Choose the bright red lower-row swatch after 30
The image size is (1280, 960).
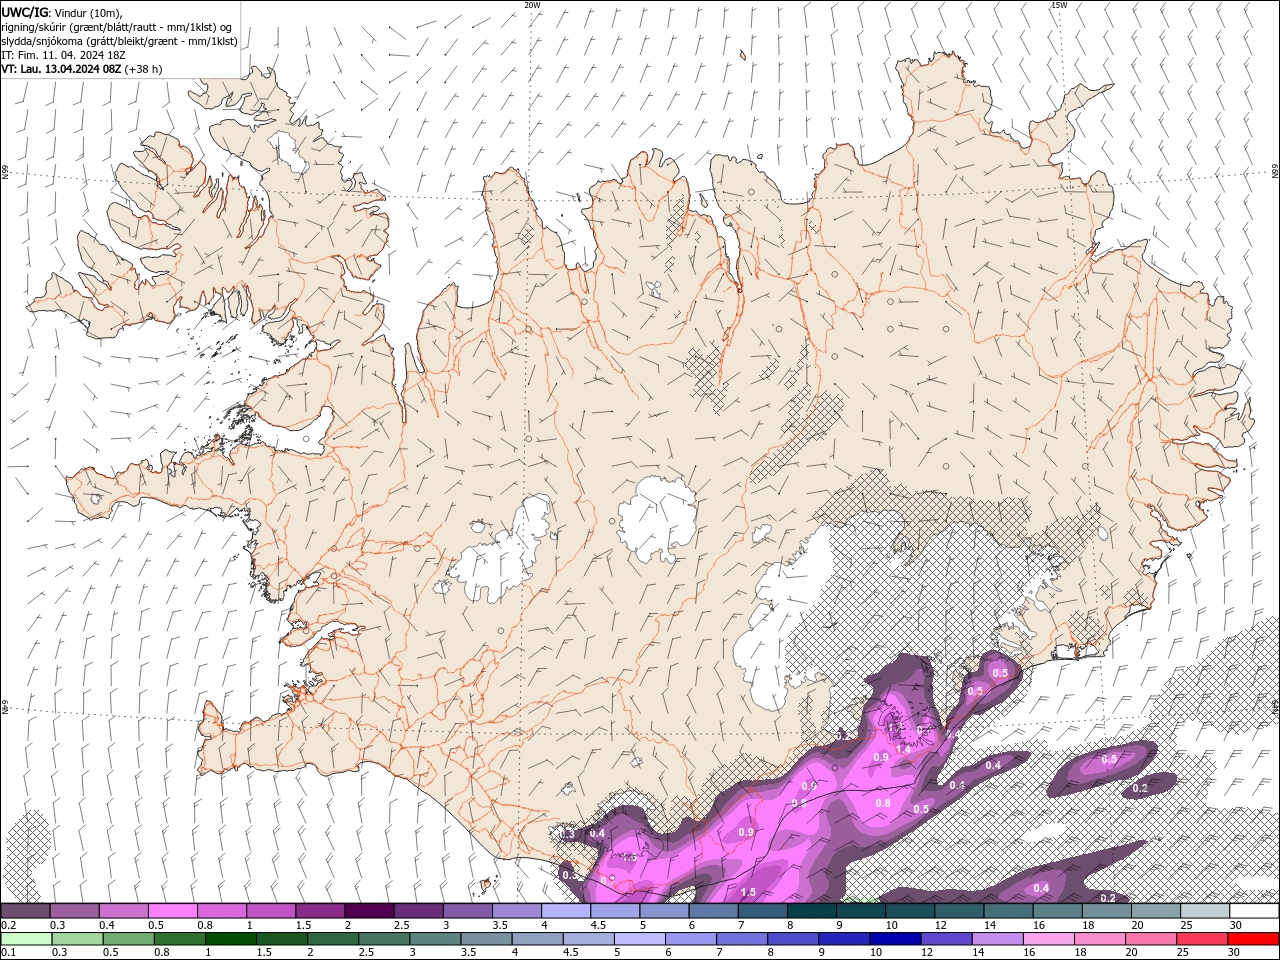pos(1253,939)
